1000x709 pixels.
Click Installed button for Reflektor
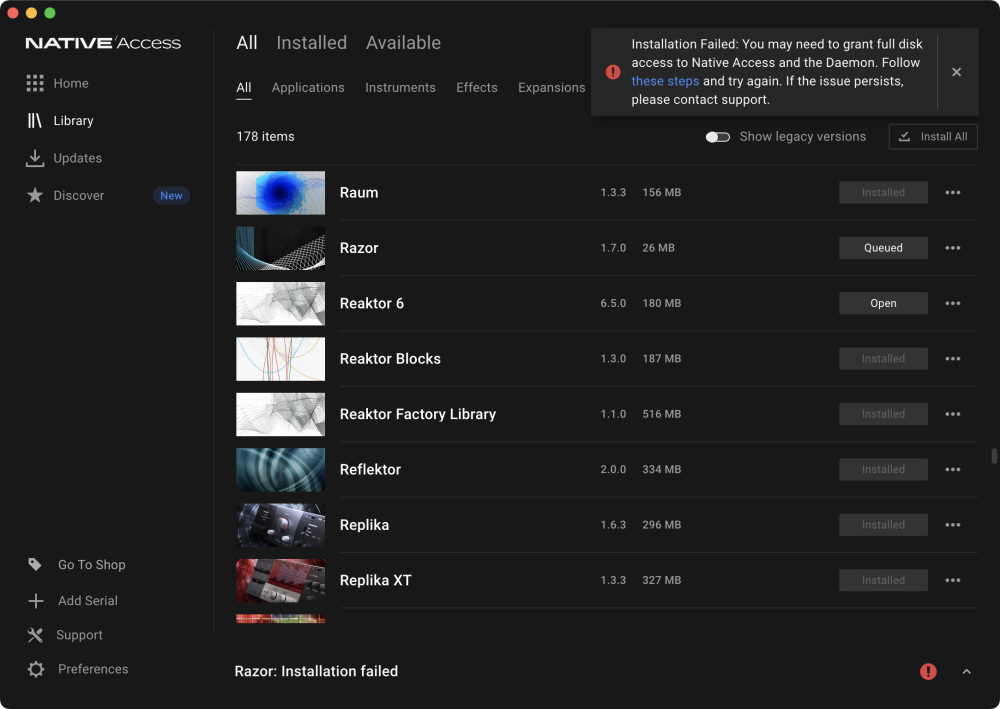point(883,470)
